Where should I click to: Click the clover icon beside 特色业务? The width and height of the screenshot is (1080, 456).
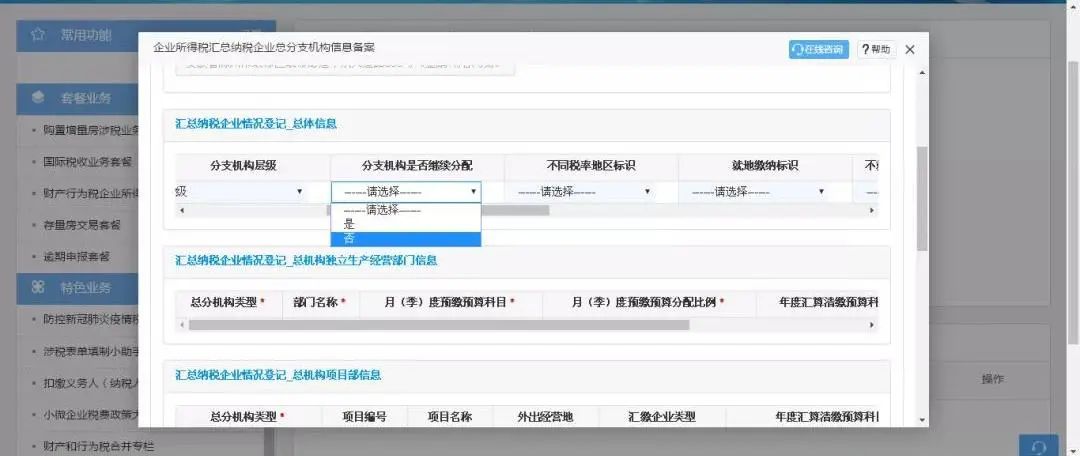(38, 288)
